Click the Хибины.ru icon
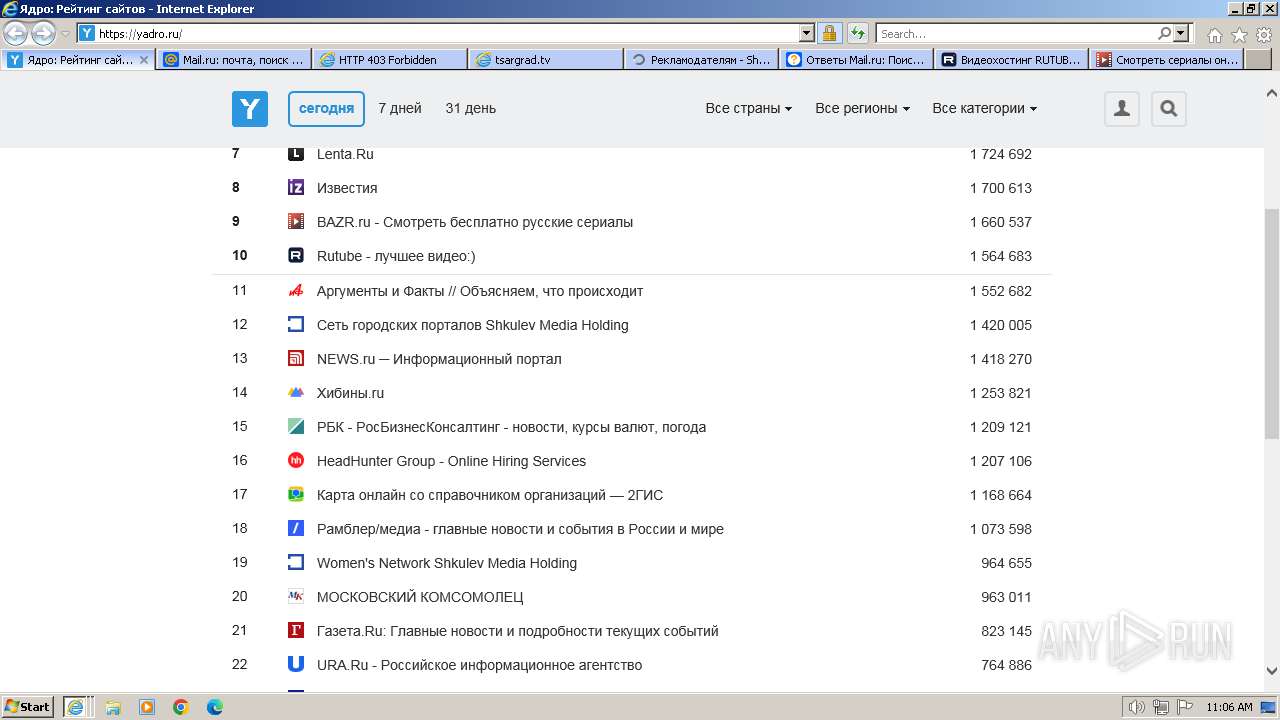 (296, 393)
